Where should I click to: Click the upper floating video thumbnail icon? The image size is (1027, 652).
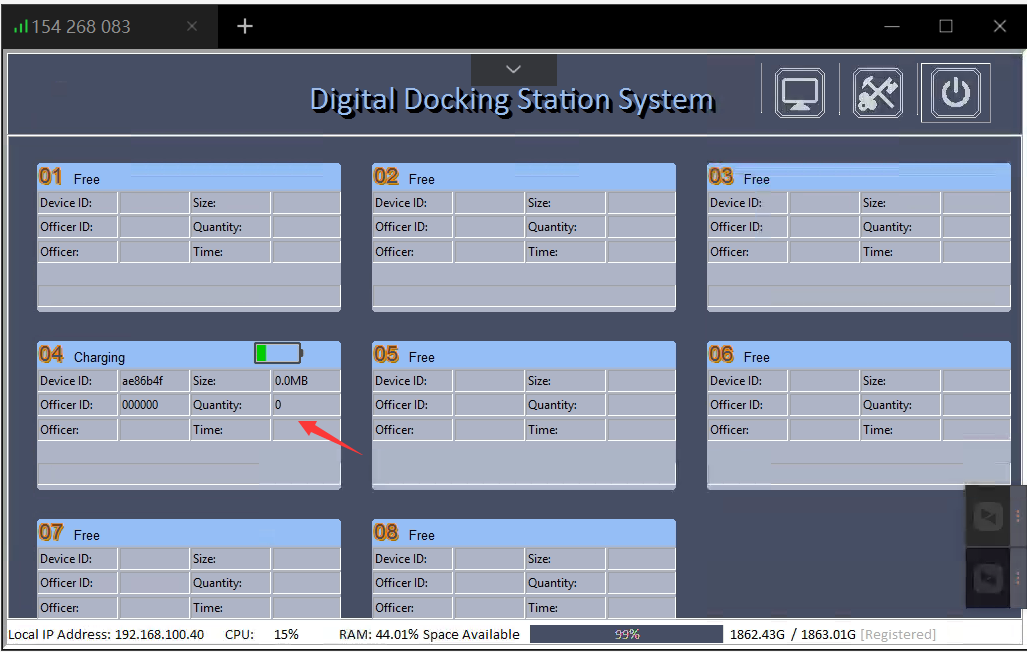click(988, 516)
